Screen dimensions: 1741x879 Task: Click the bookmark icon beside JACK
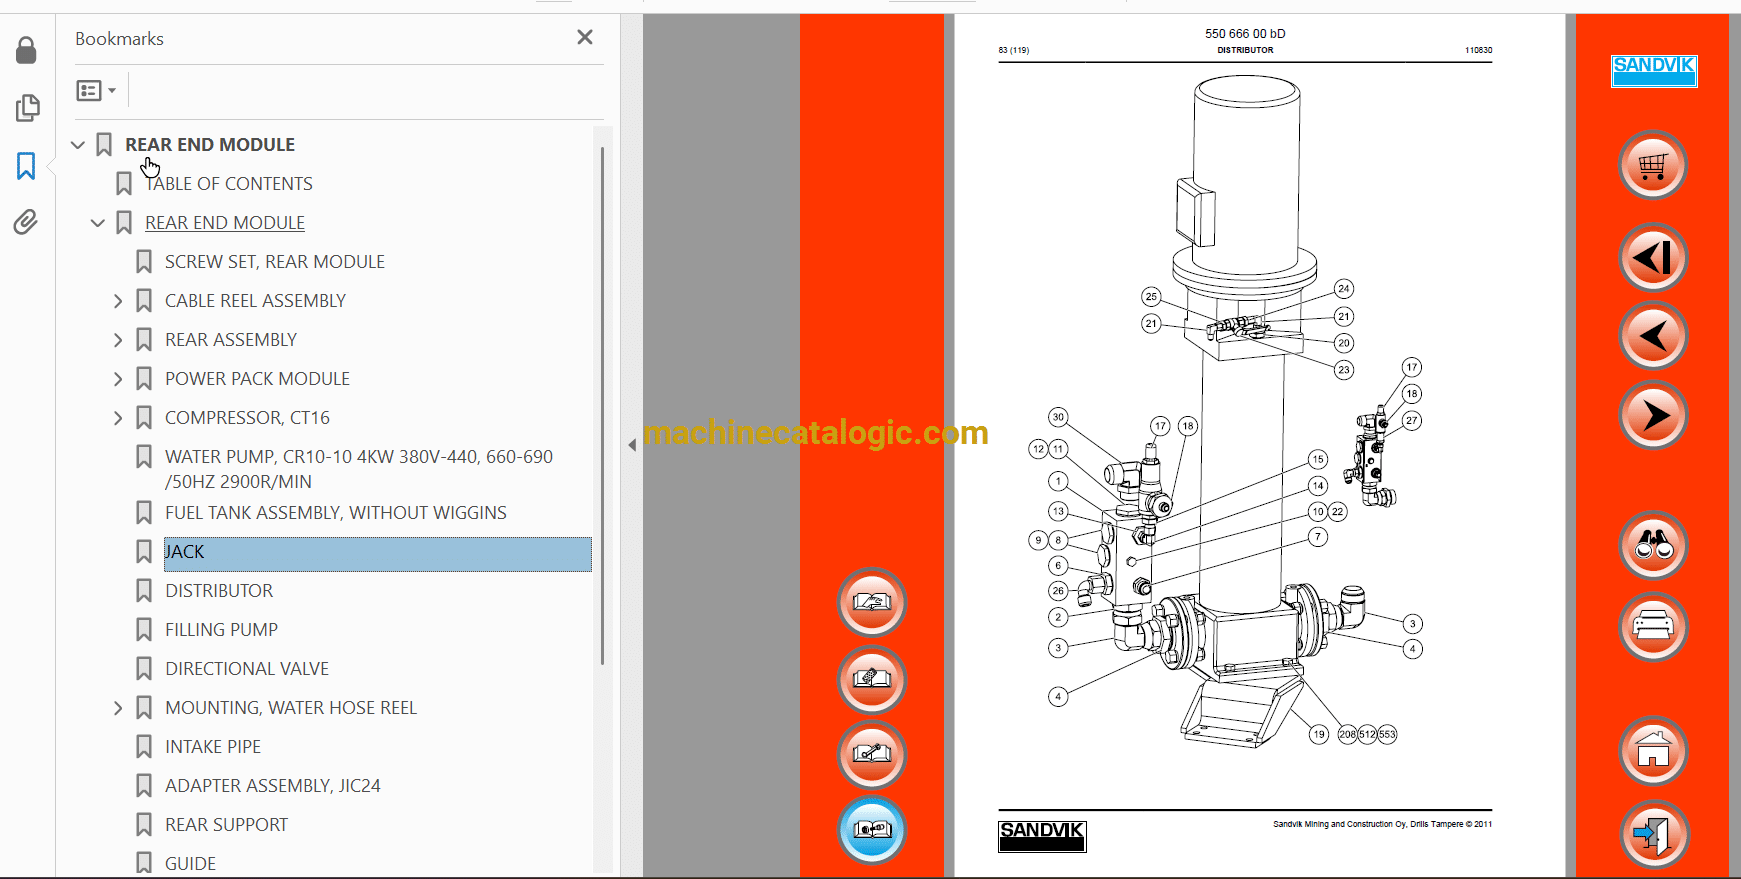pos(144,552)
